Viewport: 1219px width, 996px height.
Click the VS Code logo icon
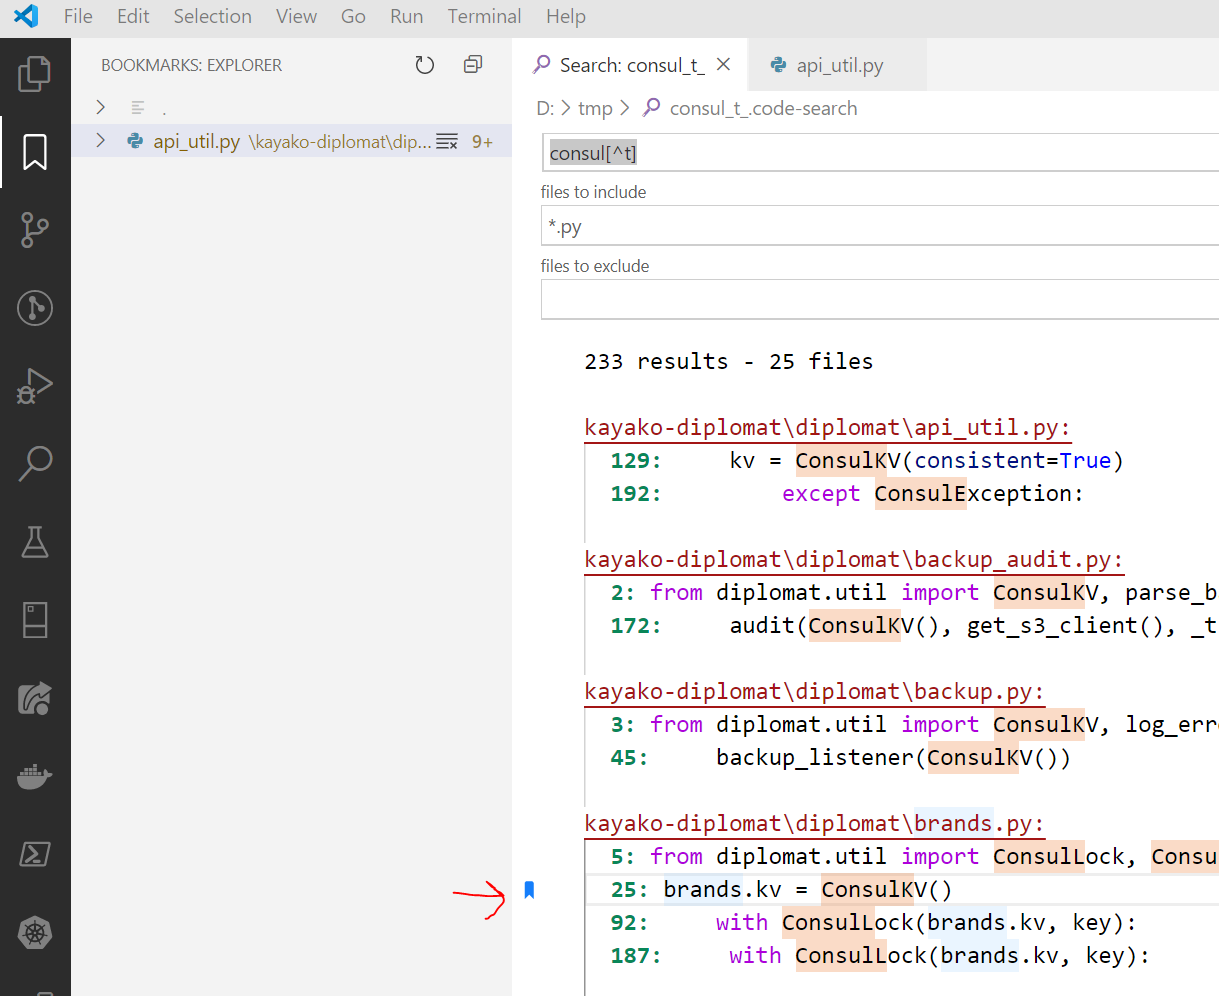point(26,16)
